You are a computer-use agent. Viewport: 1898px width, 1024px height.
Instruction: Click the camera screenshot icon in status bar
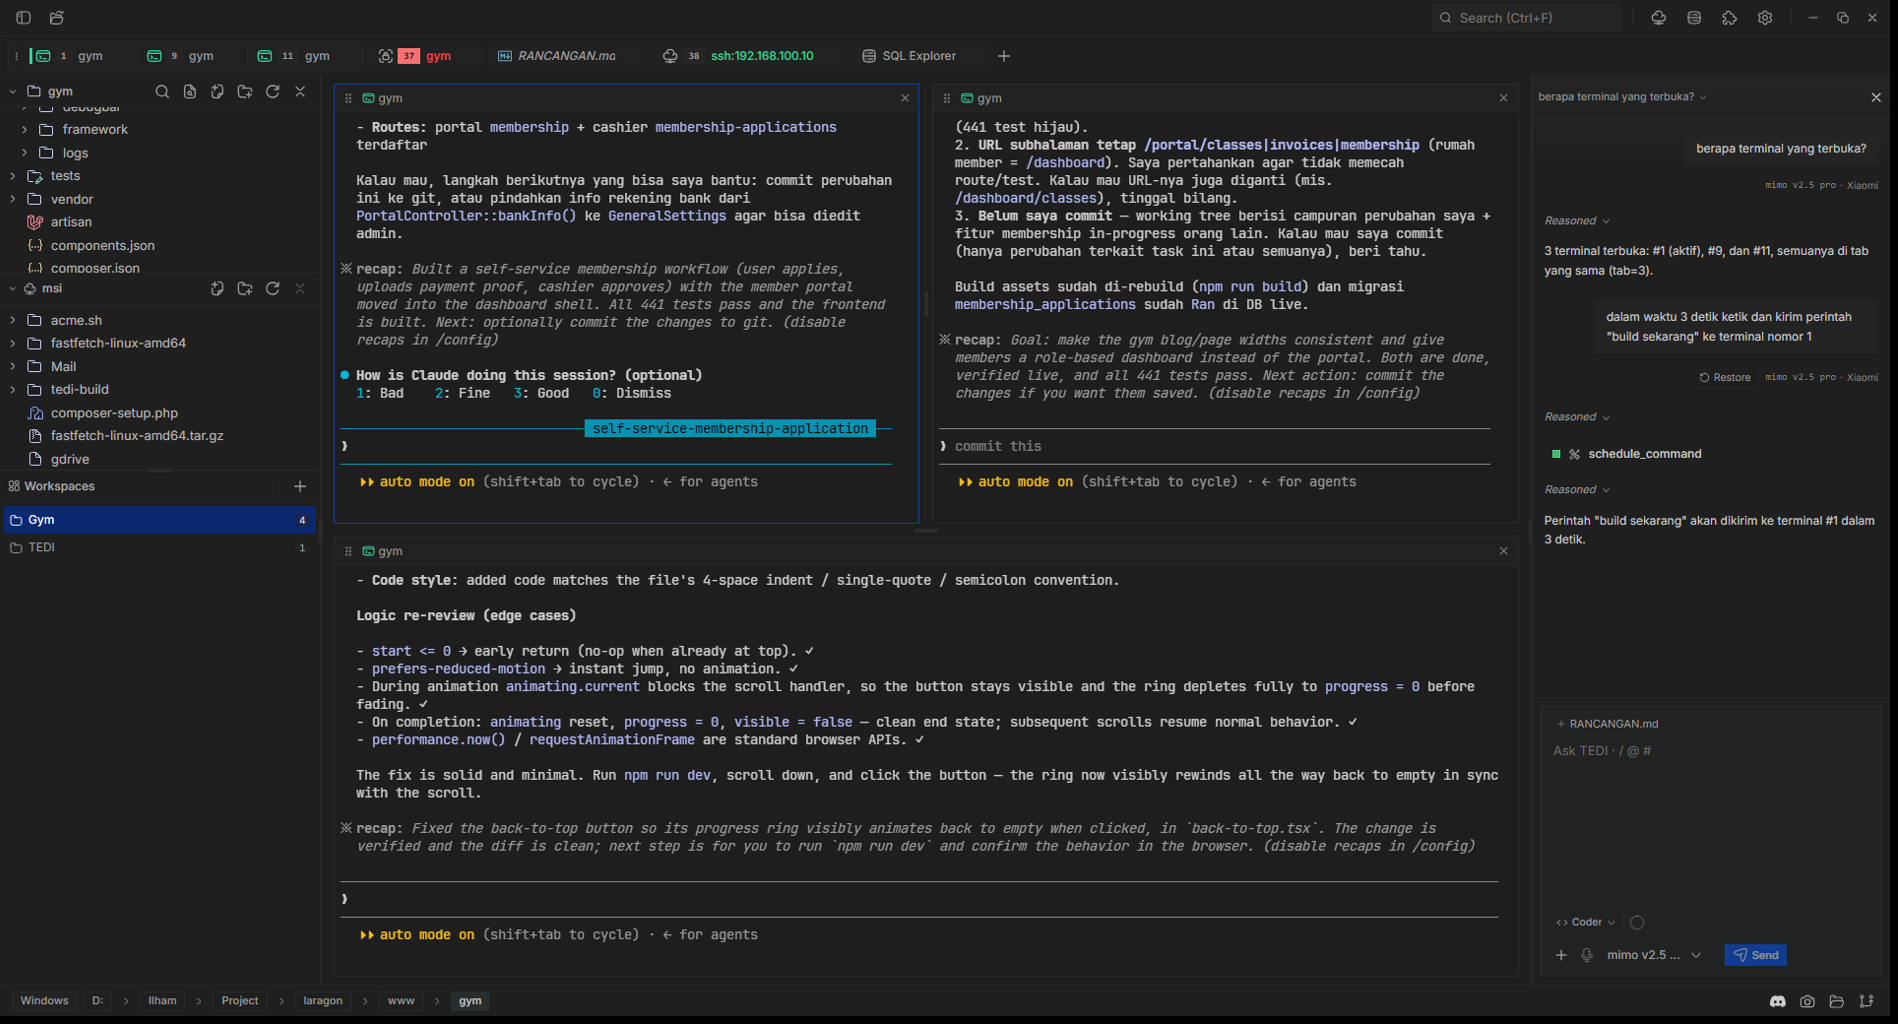(x=1807, y=1001)
